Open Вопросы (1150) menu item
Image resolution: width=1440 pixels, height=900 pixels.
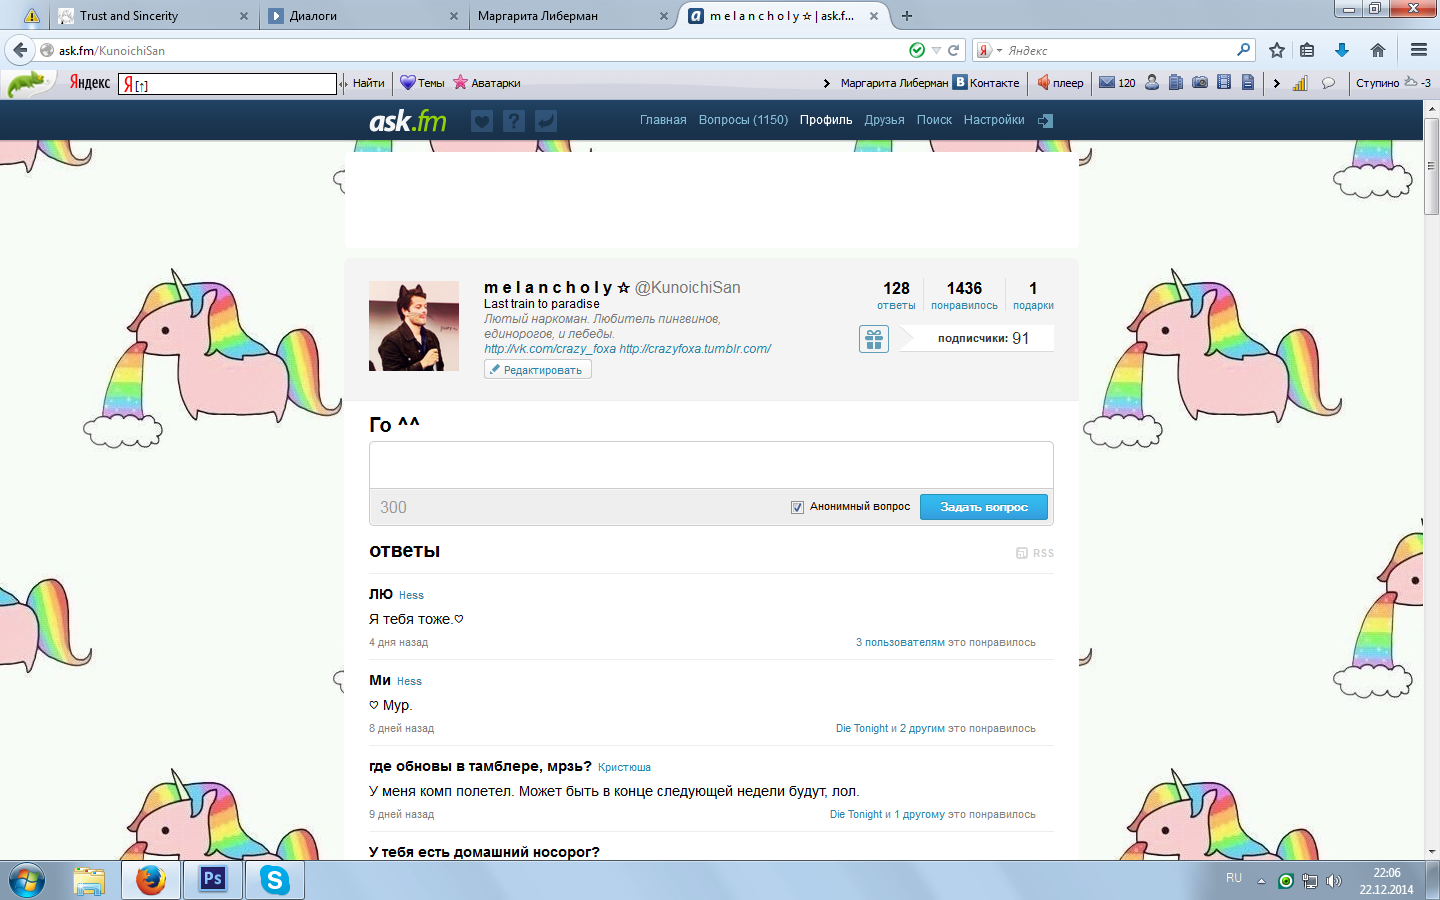(x=743, y=120)
